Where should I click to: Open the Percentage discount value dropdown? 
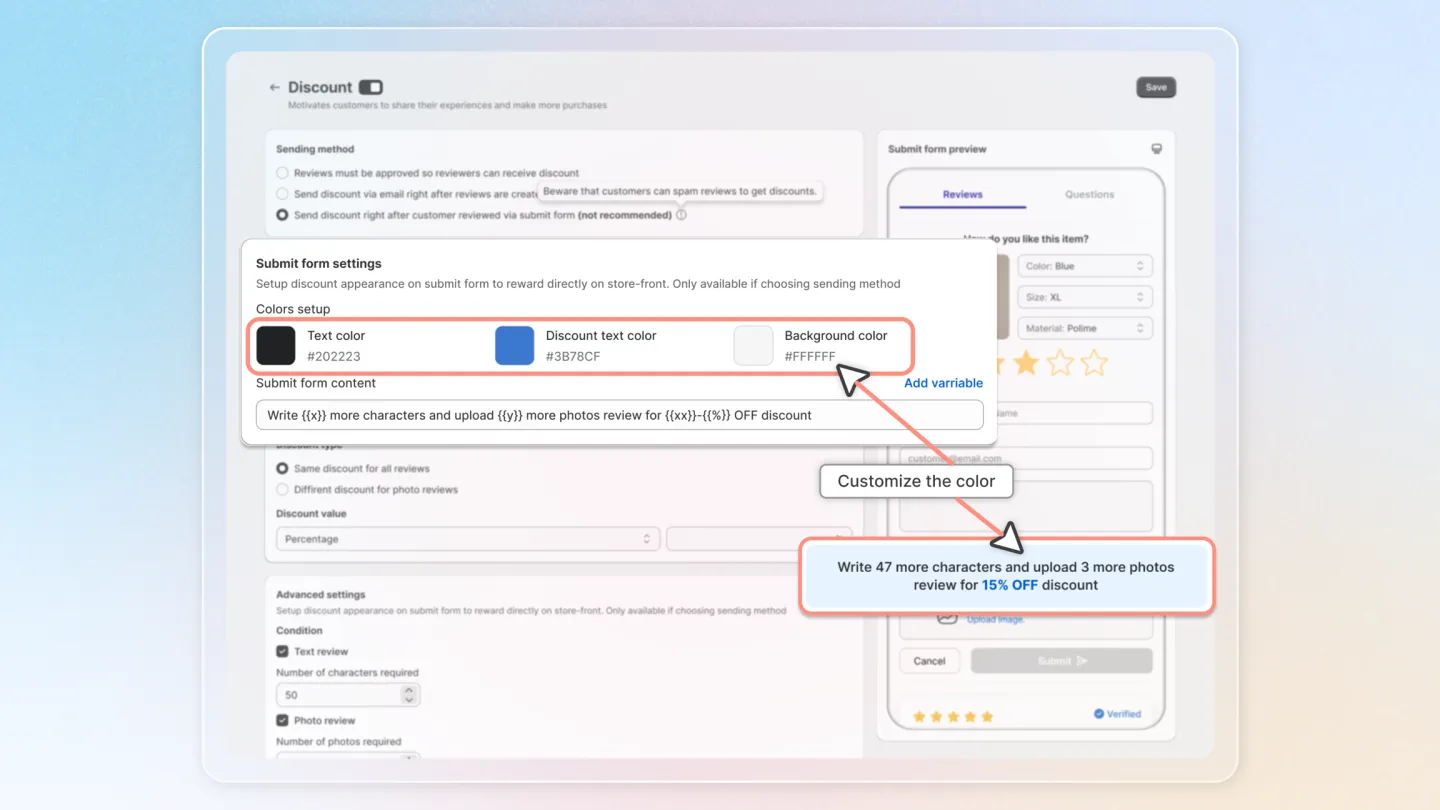pos(468,539)
